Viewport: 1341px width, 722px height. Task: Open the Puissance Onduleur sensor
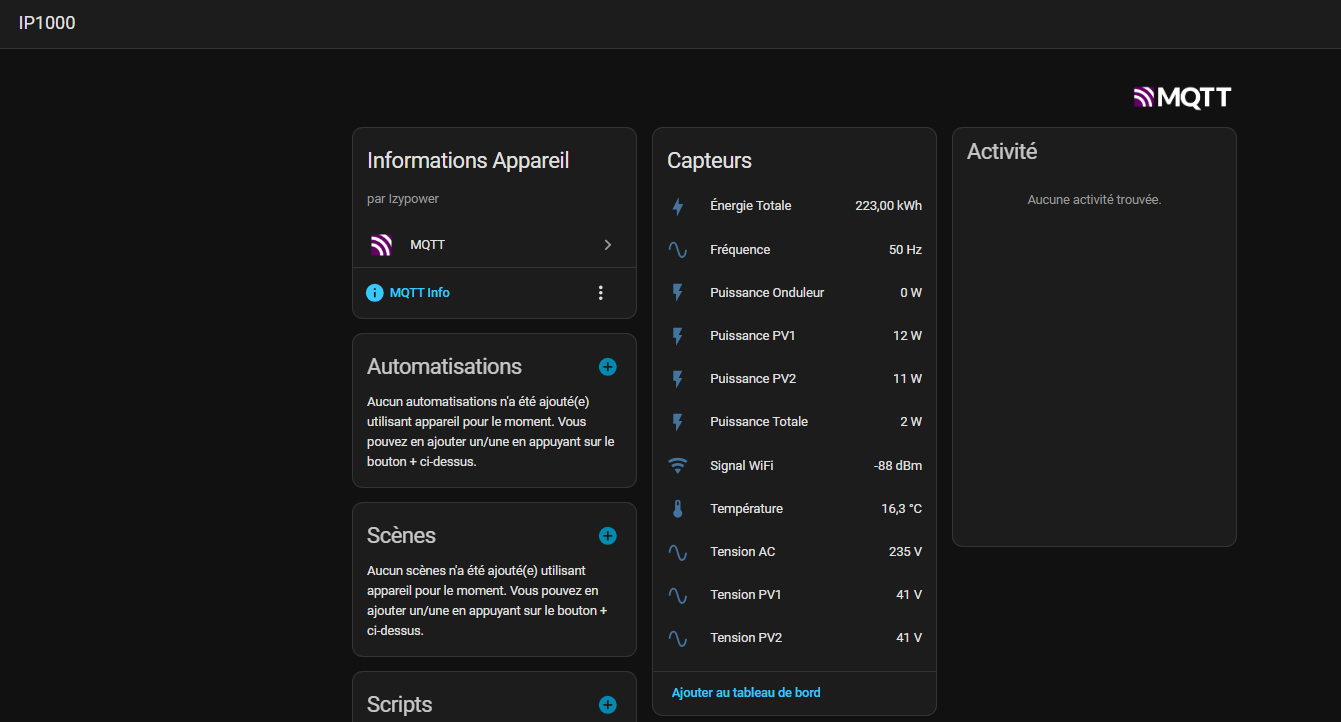point(766,293)
